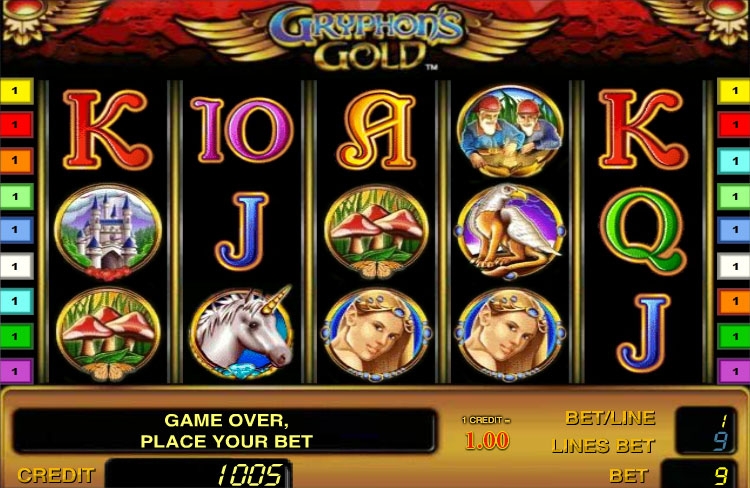Viewport: 750px width, 488px height.
Task: Select the green Q symbol
Action: [x=642, y=231]
